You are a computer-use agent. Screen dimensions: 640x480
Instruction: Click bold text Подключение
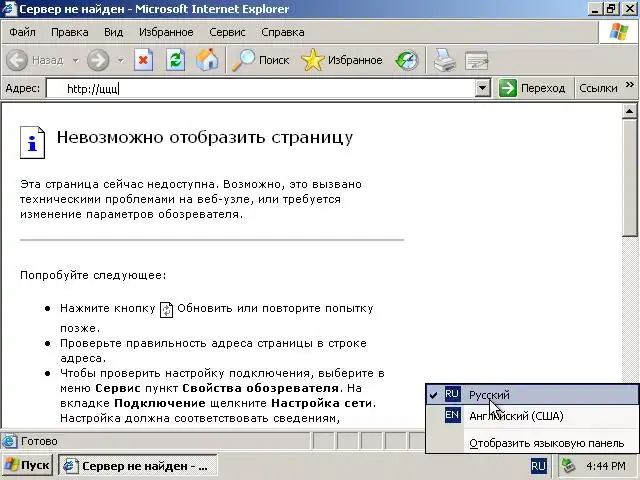(160, 403)
